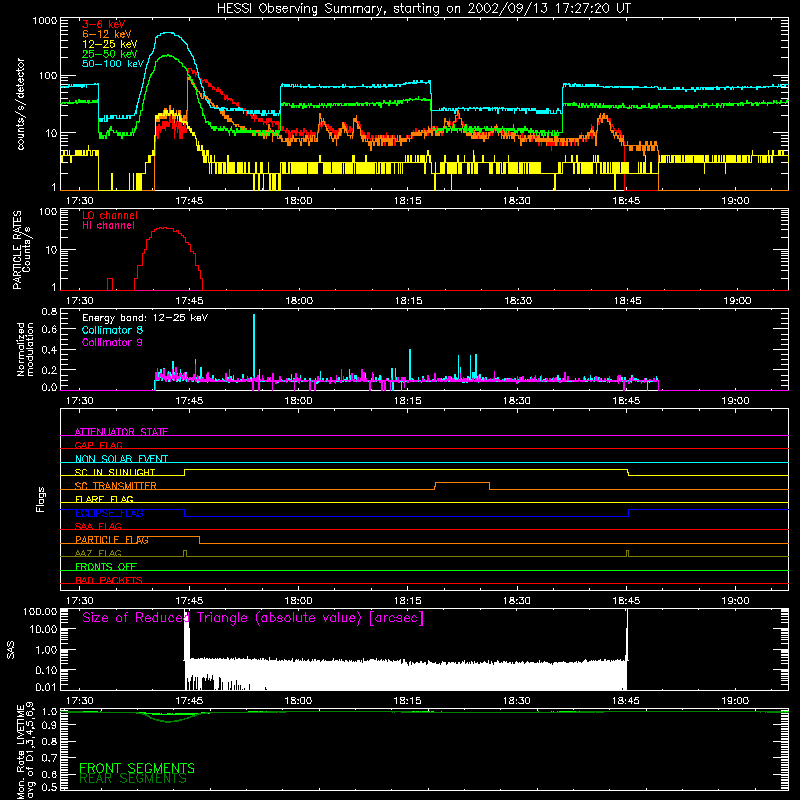
Task: Click the NON SOLAR EVENT flag label
Action: pyautogui.click(x=121, y=459)
